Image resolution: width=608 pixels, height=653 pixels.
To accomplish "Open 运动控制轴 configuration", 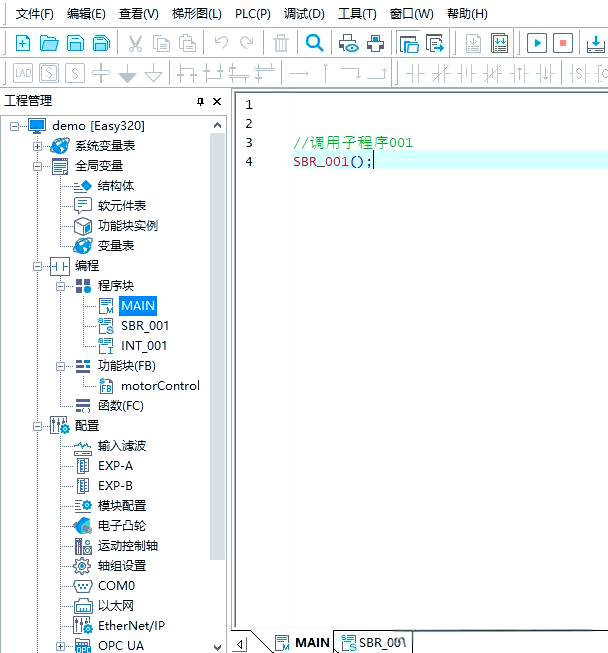I will [127, 546].
